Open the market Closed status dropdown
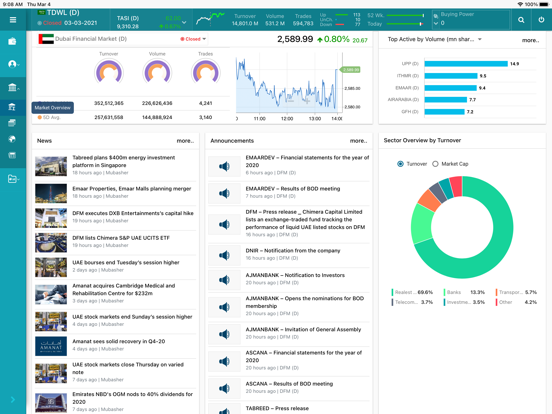The width and height of the screenshot is (552, 414). pyautogui.click(x=193, y=39)
